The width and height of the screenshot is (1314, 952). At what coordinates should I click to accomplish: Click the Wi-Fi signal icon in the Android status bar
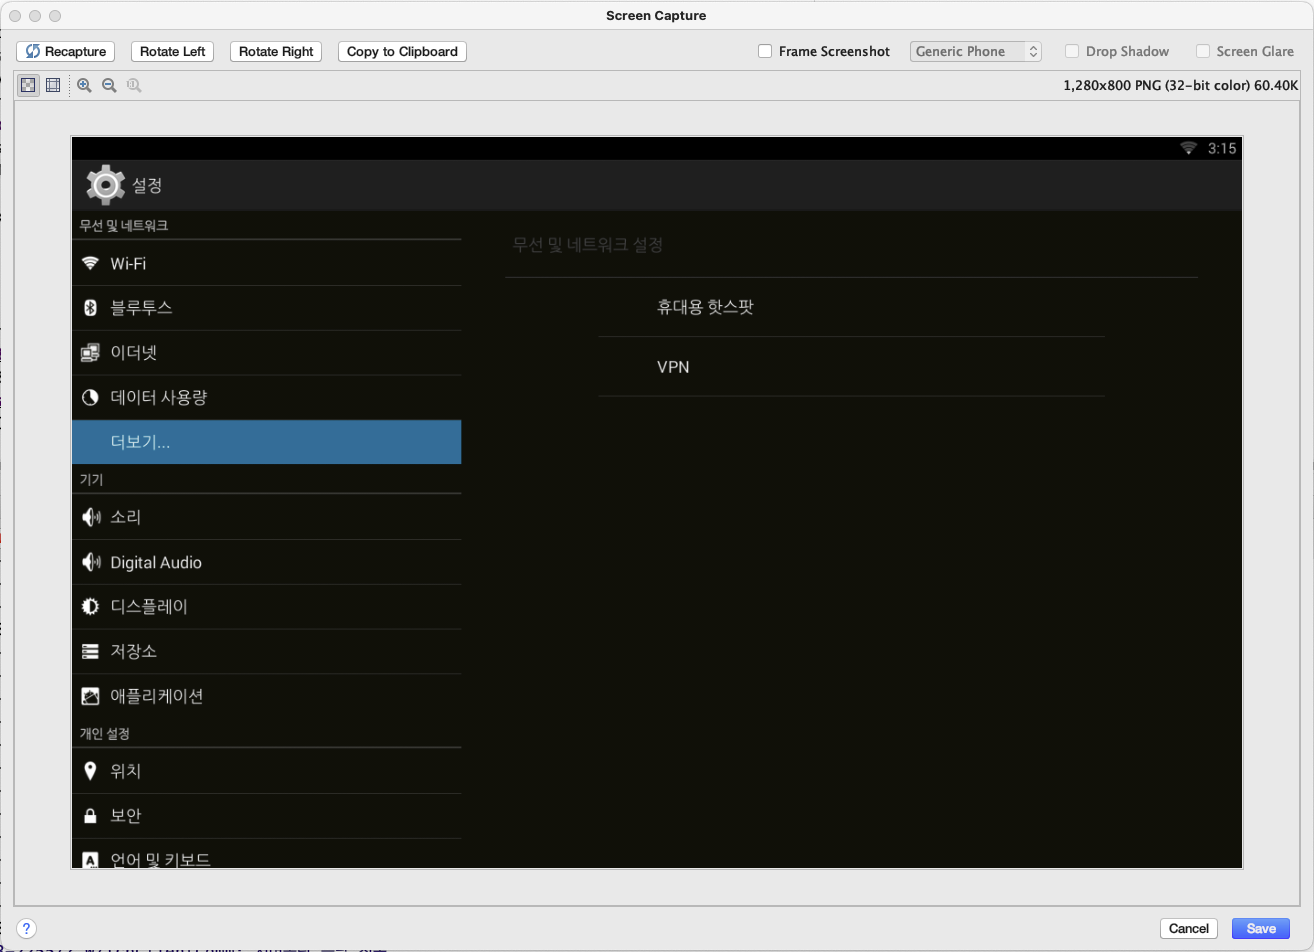coord(1188,148)
